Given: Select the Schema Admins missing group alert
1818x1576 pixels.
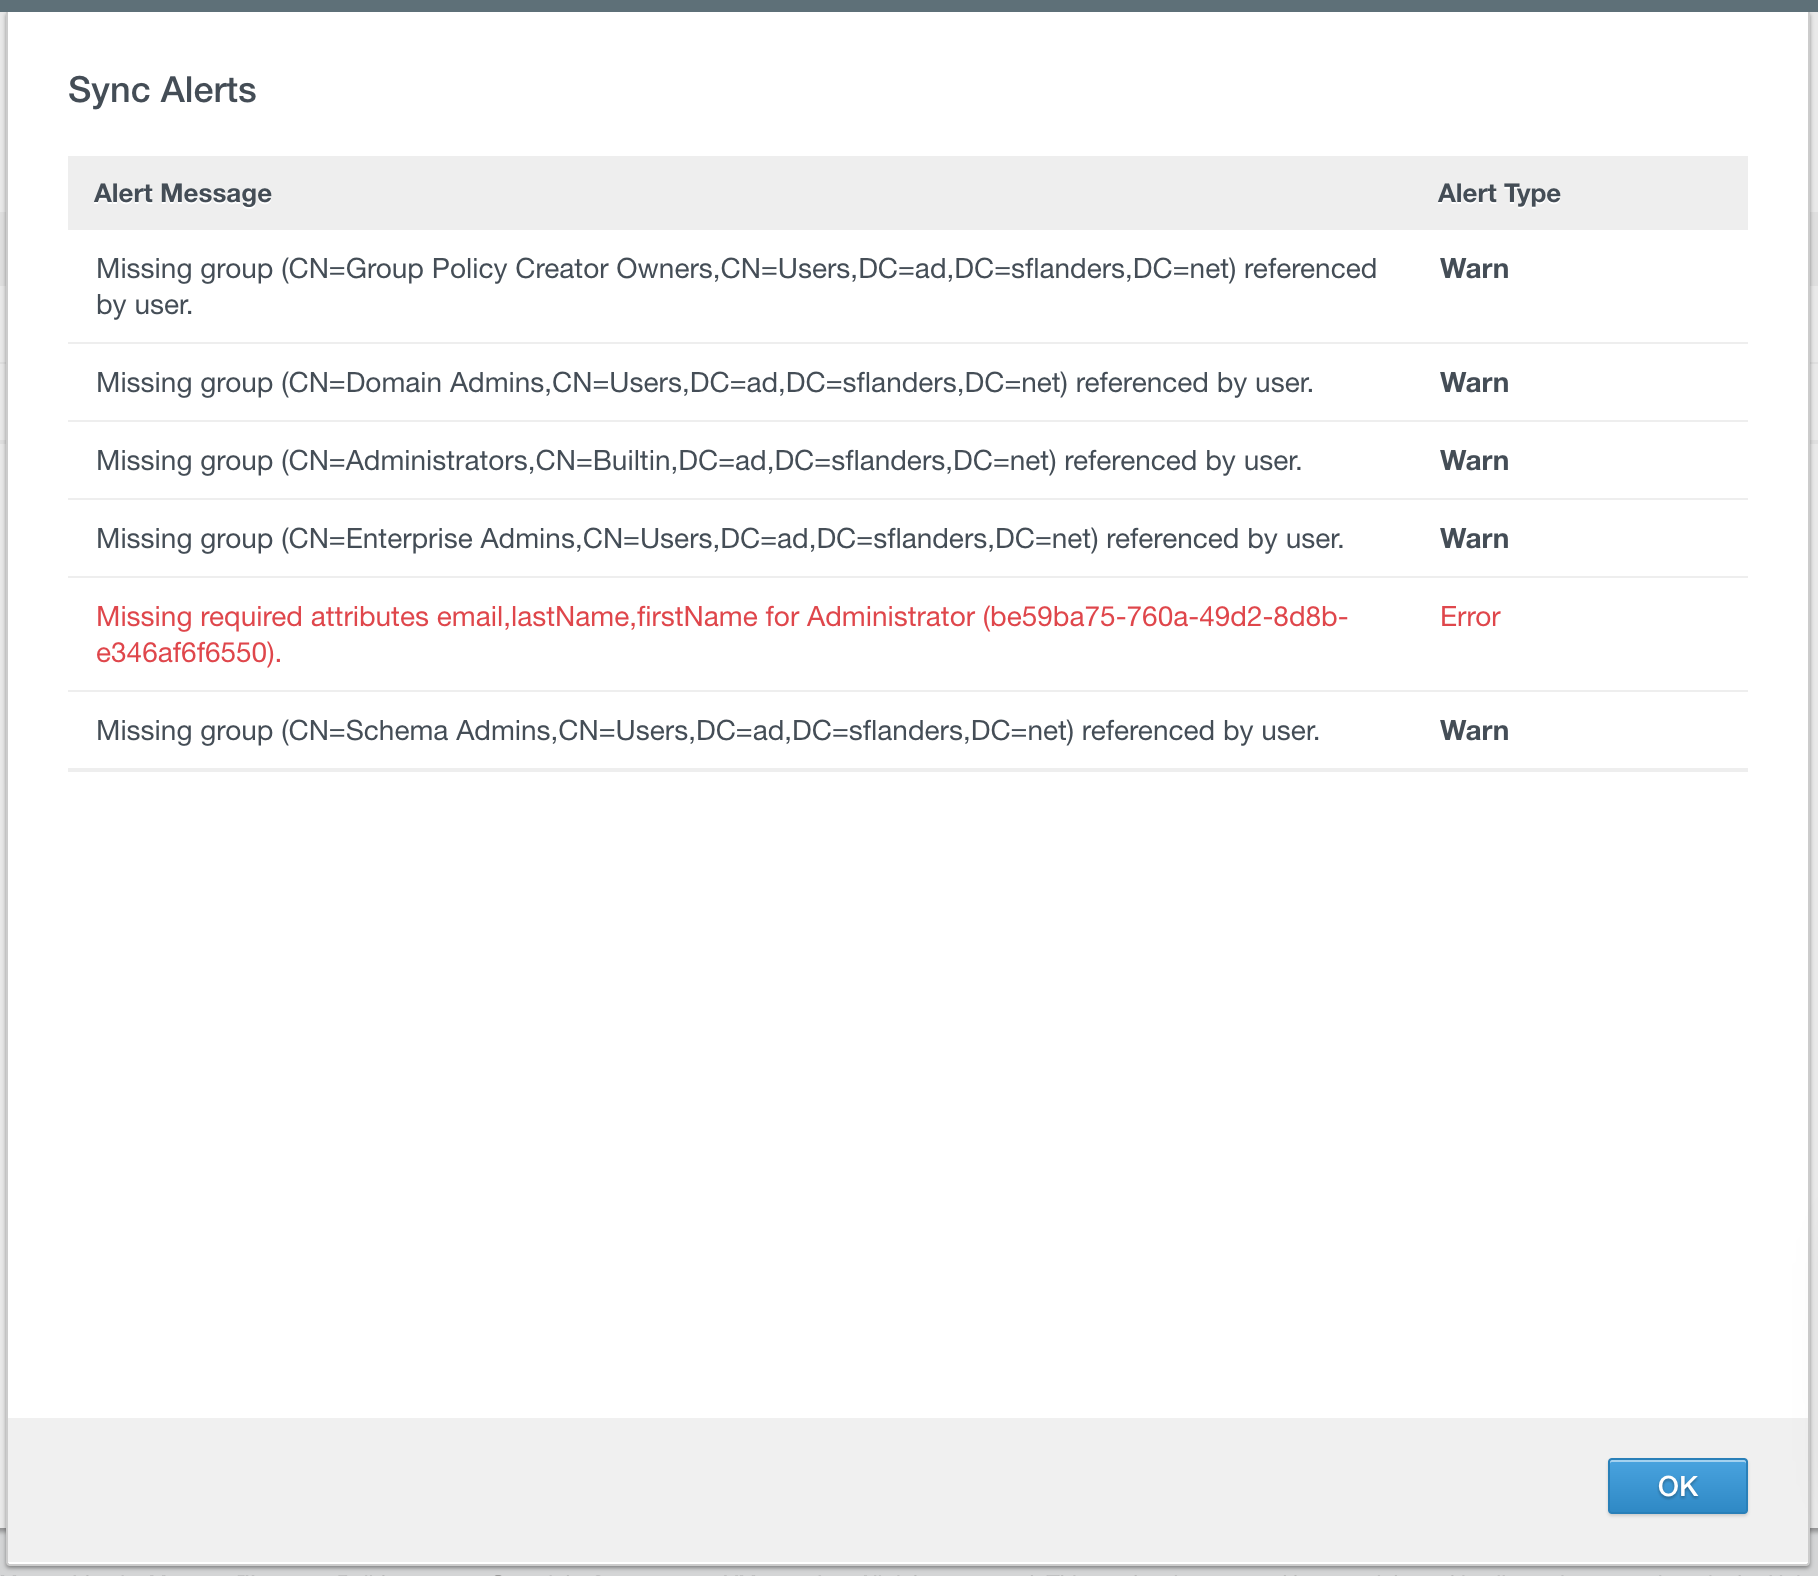Looking at the screenshot, I should pyautogui.click(x=707, y=731).
